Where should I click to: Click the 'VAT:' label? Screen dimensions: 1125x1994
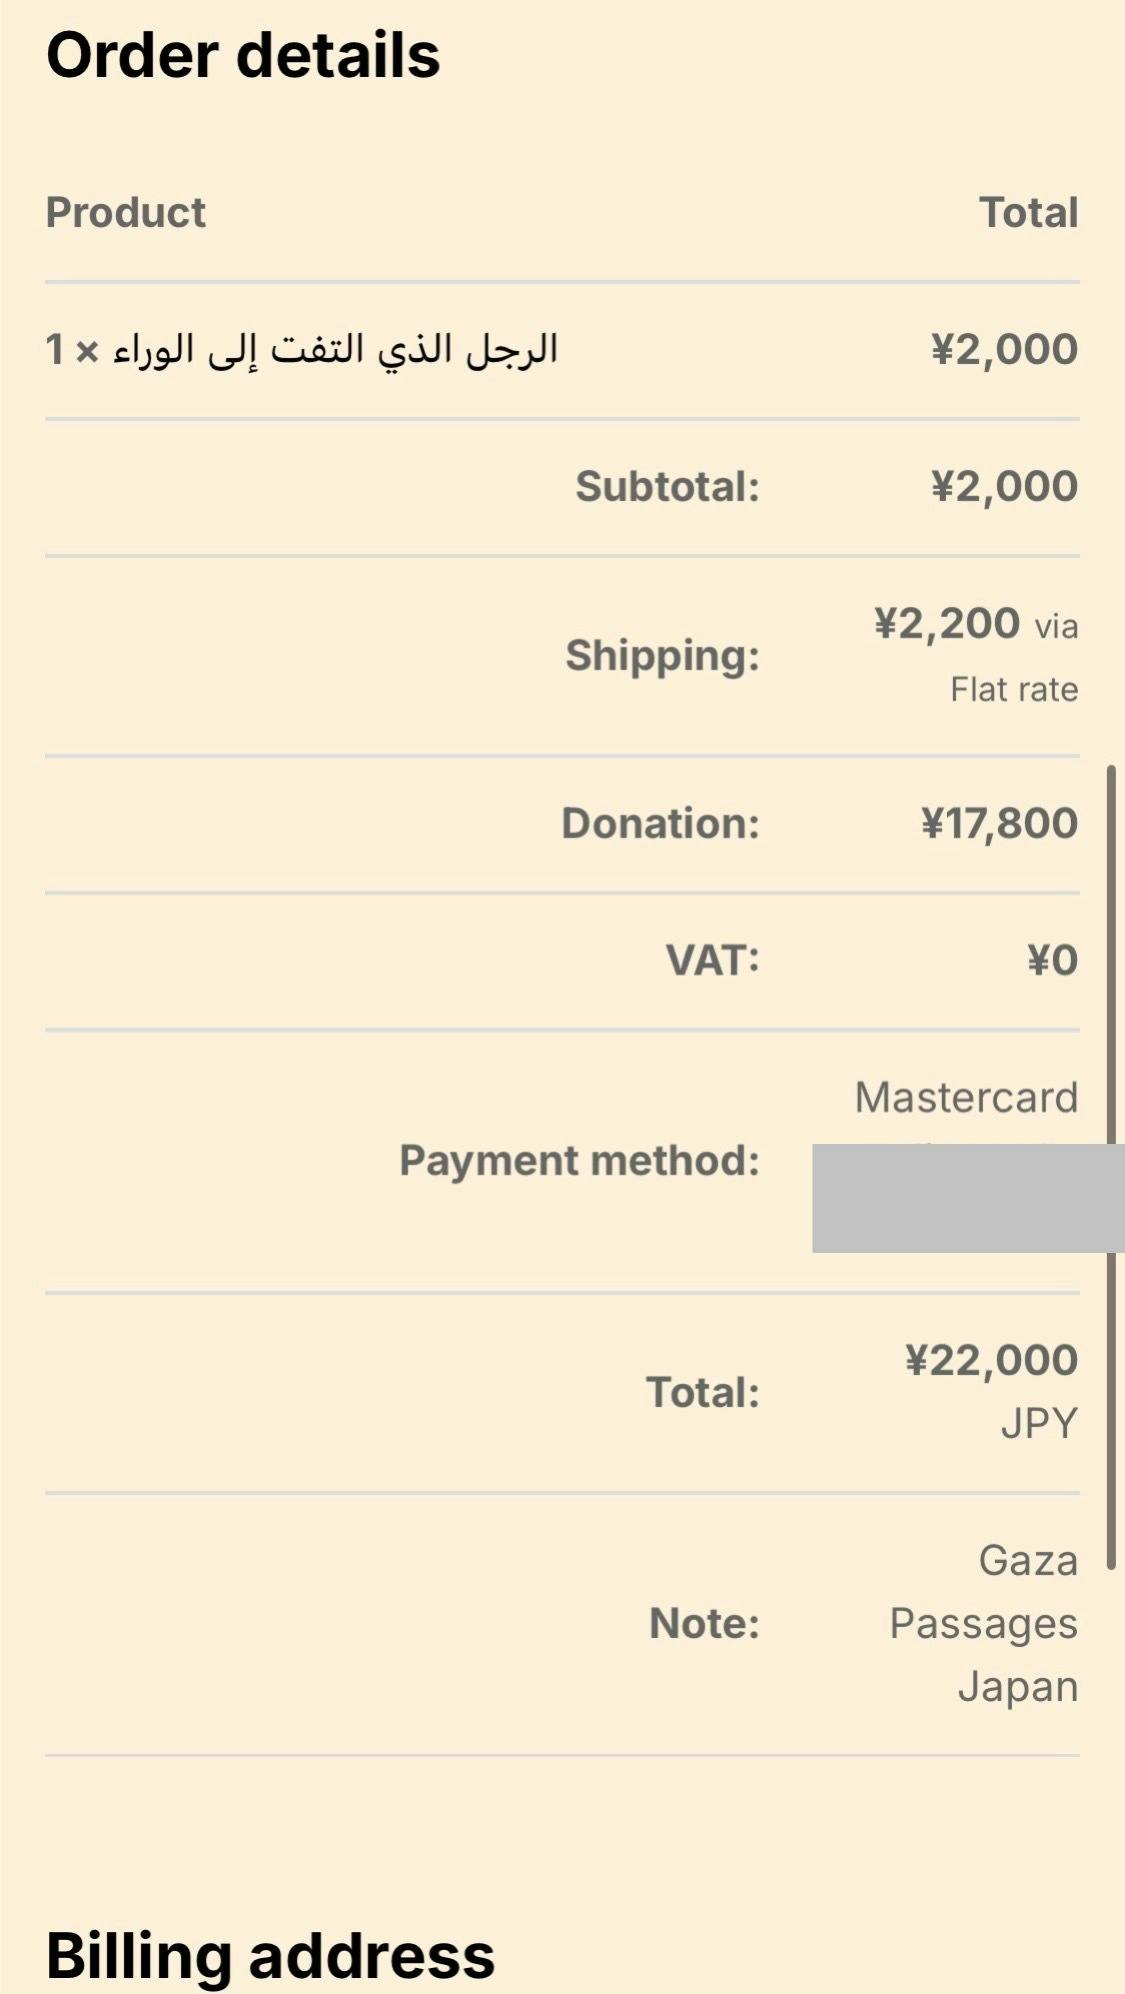coord(713,960)
